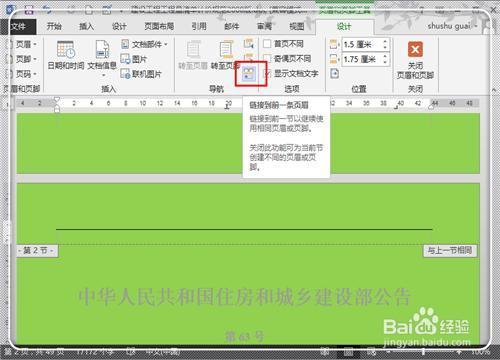Enable Different Odd & Even Pages checkbox

tap(267, 59)
